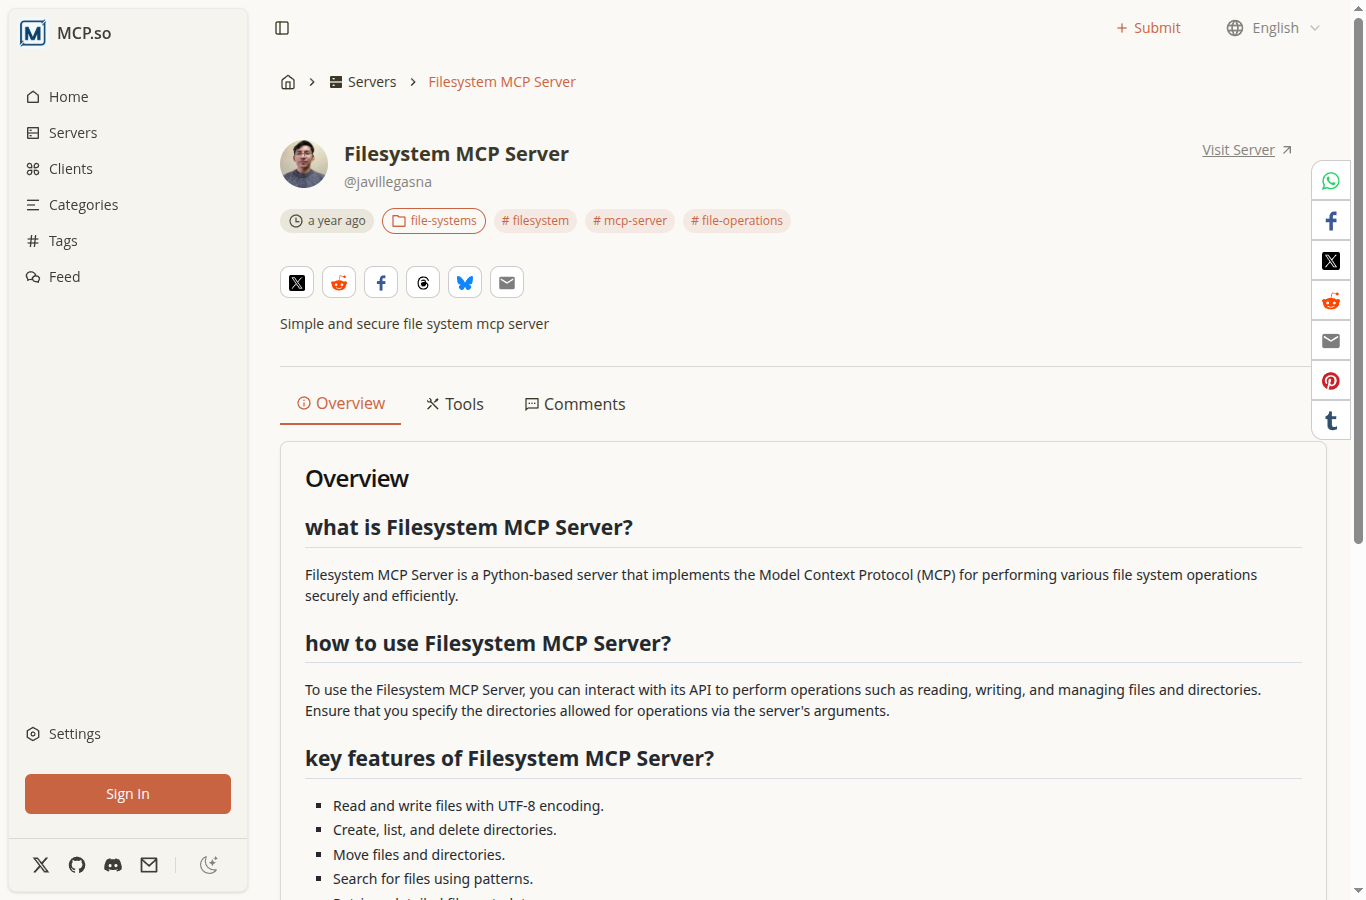Open GitHub link in sidebar footer

tap(77, 865)
